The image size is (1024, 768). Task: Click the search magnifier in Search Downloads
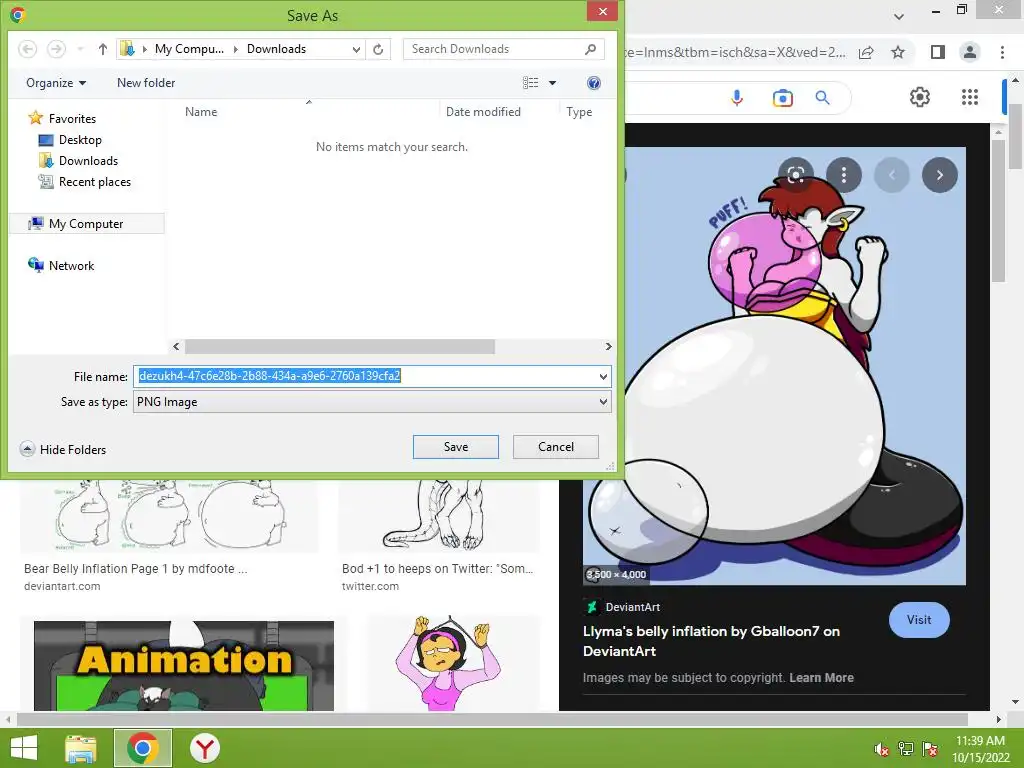click(590, 49)
